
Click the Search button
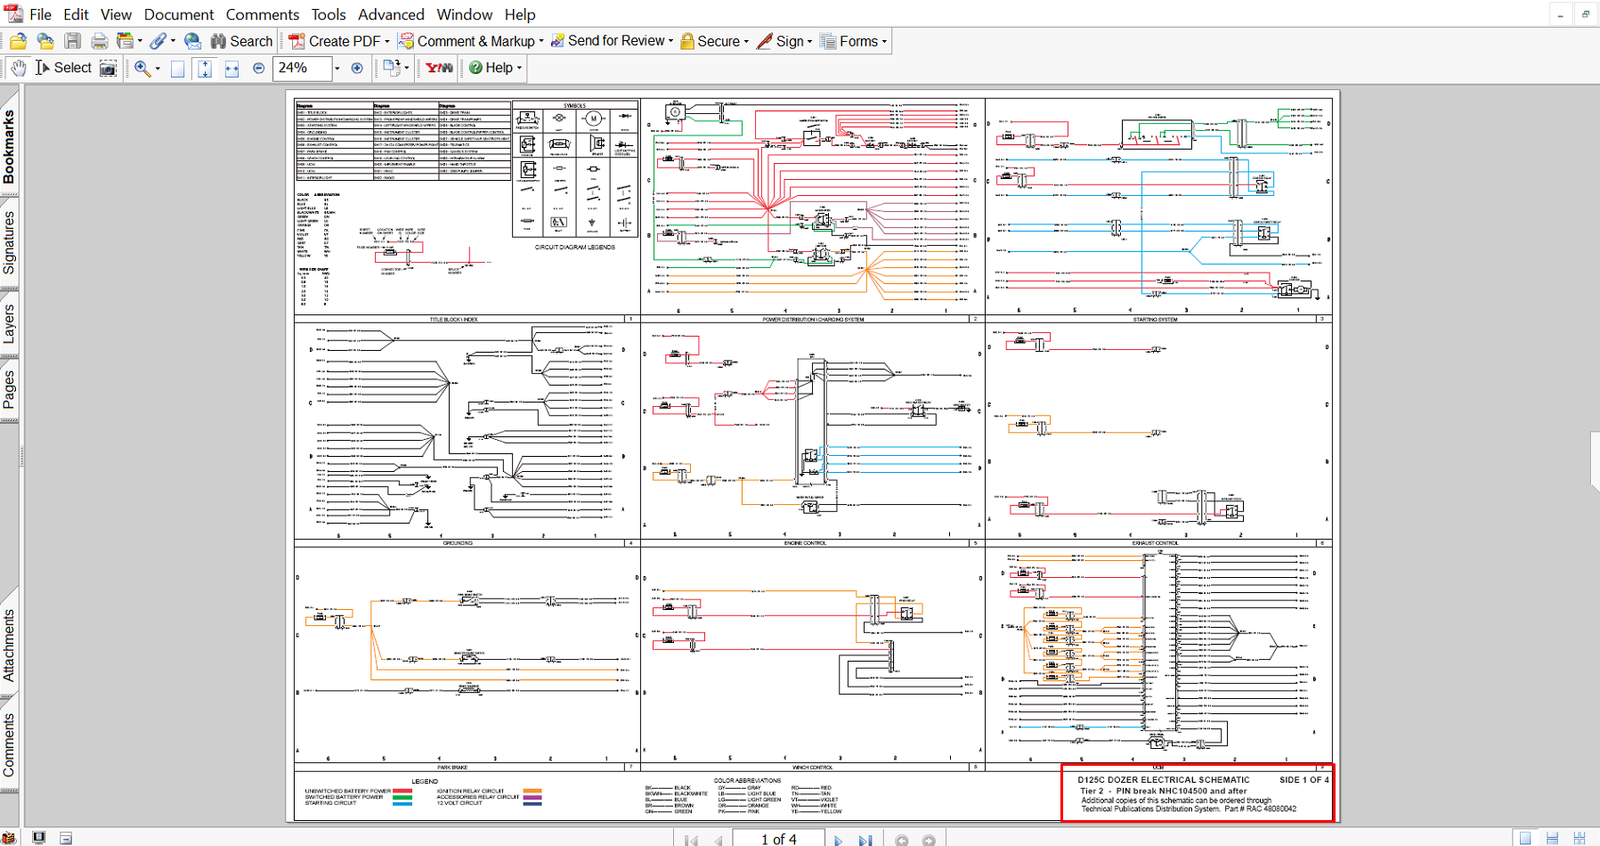coord(241,41)
